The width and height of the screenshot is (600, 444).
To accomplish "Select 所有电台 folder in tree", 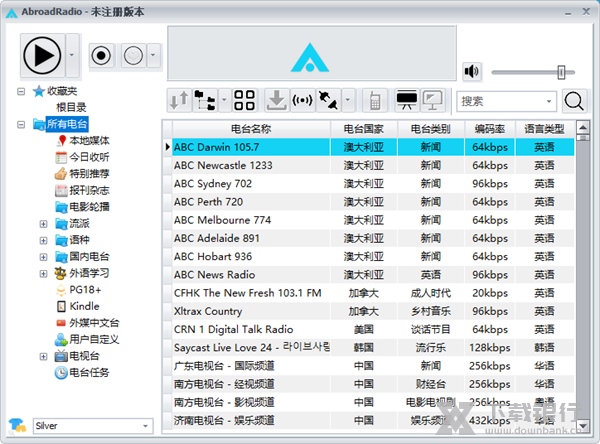I will 67,124.
